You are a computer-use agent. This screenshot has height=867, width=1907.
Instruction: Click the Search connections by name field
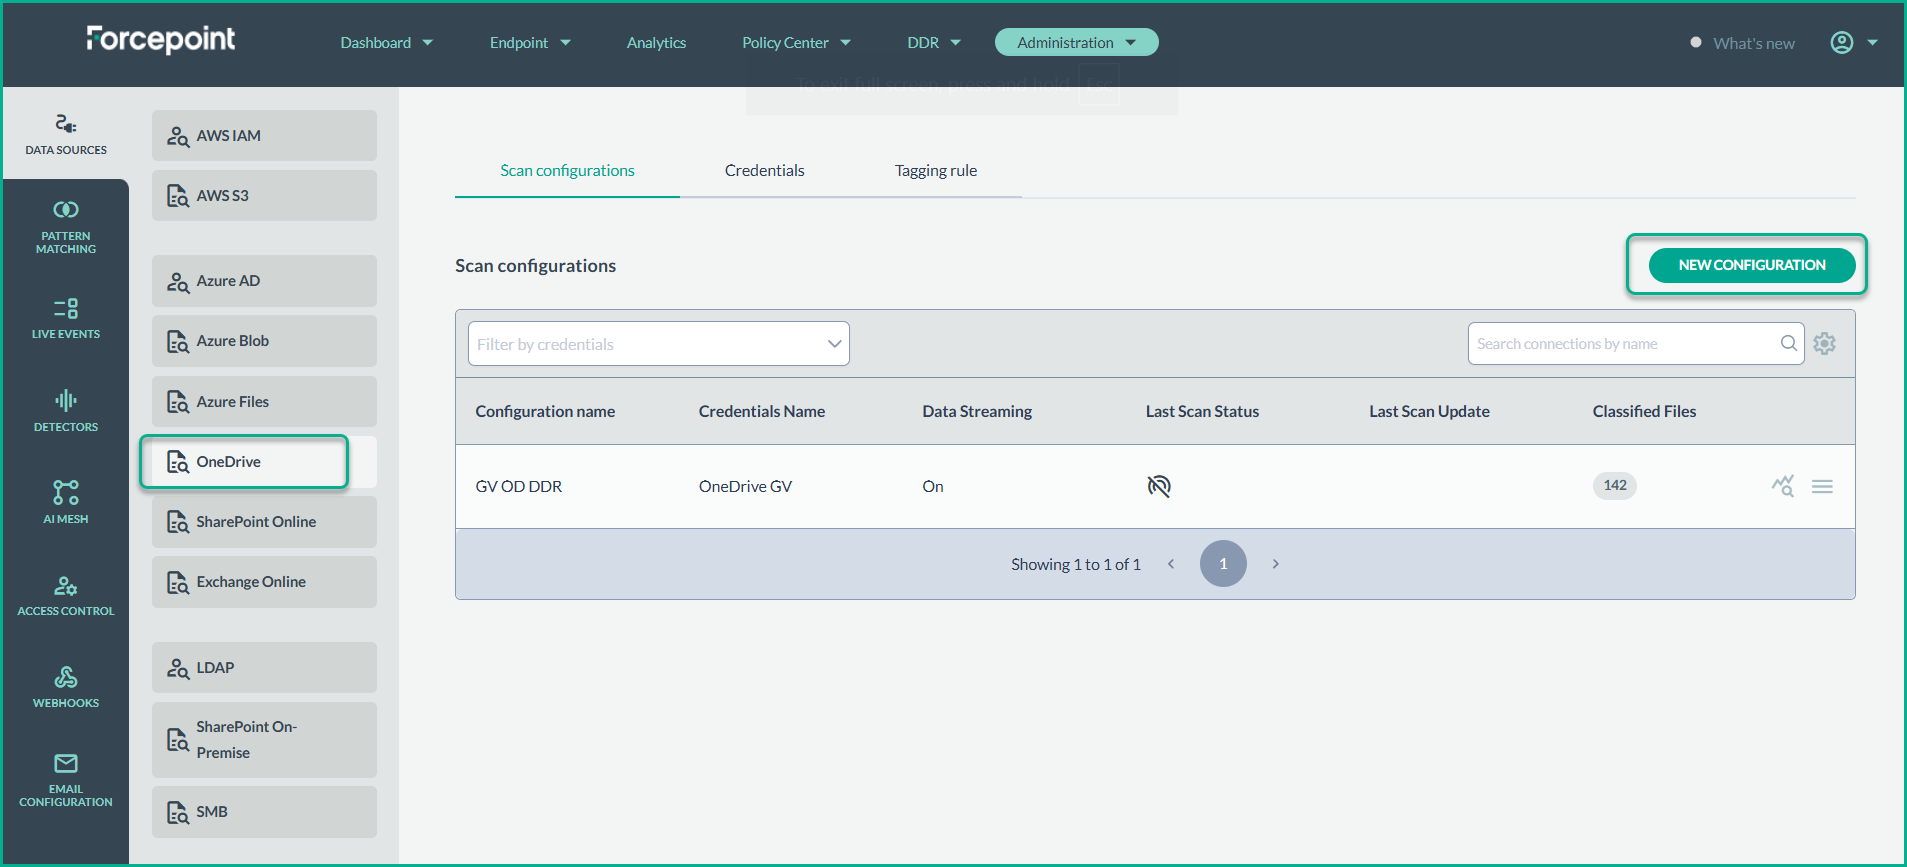[x=1620, y=344]
